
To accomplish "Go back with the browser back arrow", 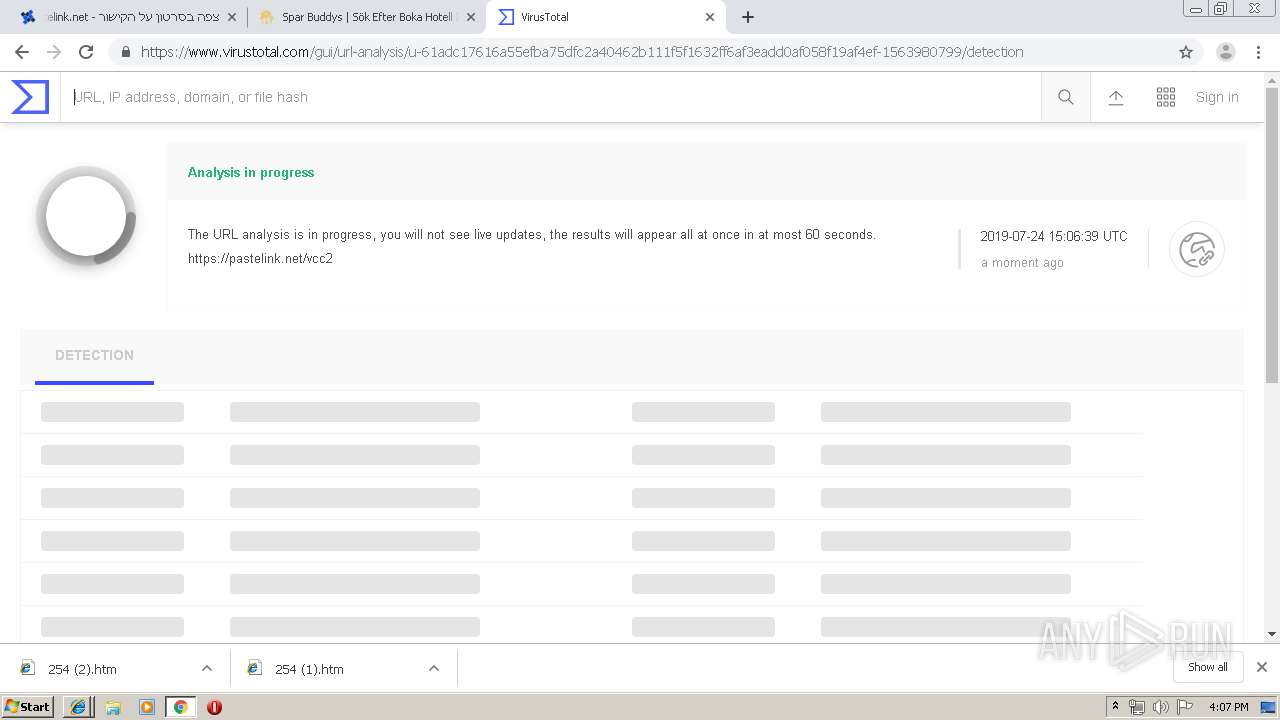I will (22, 52).
